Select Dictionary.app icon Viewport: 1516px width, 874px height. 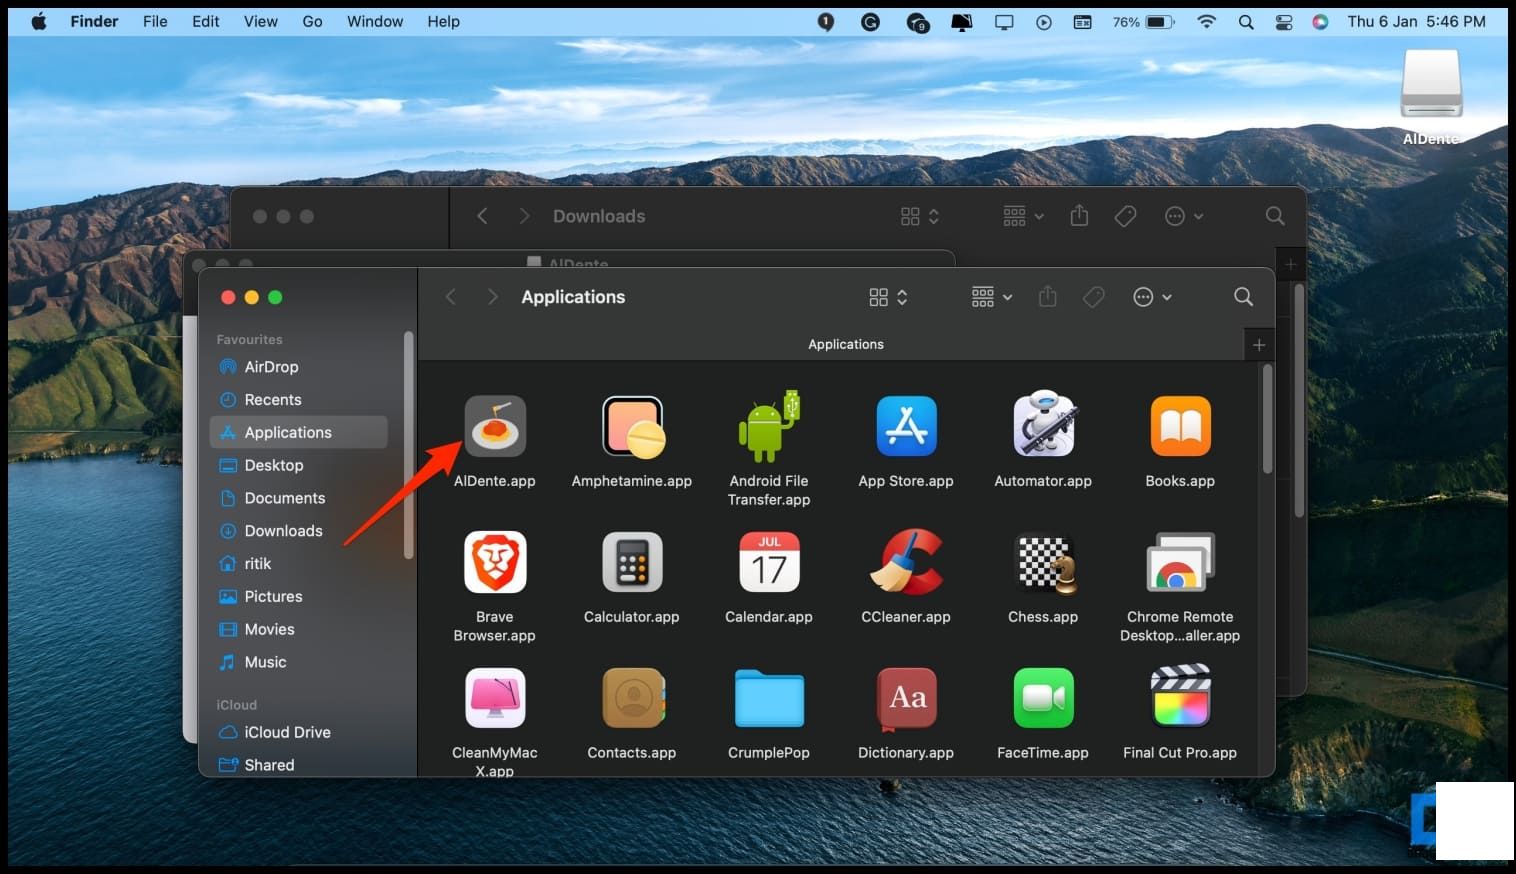tap(906, 698)
